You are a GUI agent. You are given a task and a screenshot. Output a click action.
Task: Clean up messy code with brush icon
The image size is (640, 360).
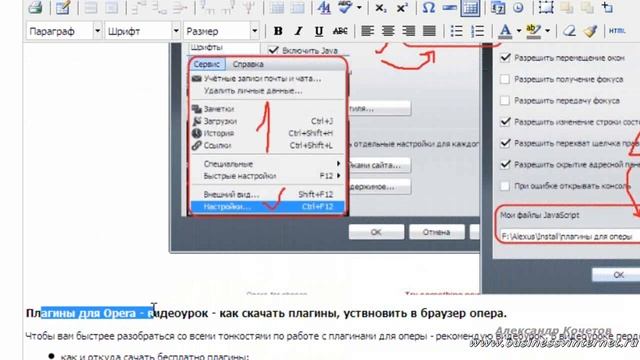tap(590, 31)
